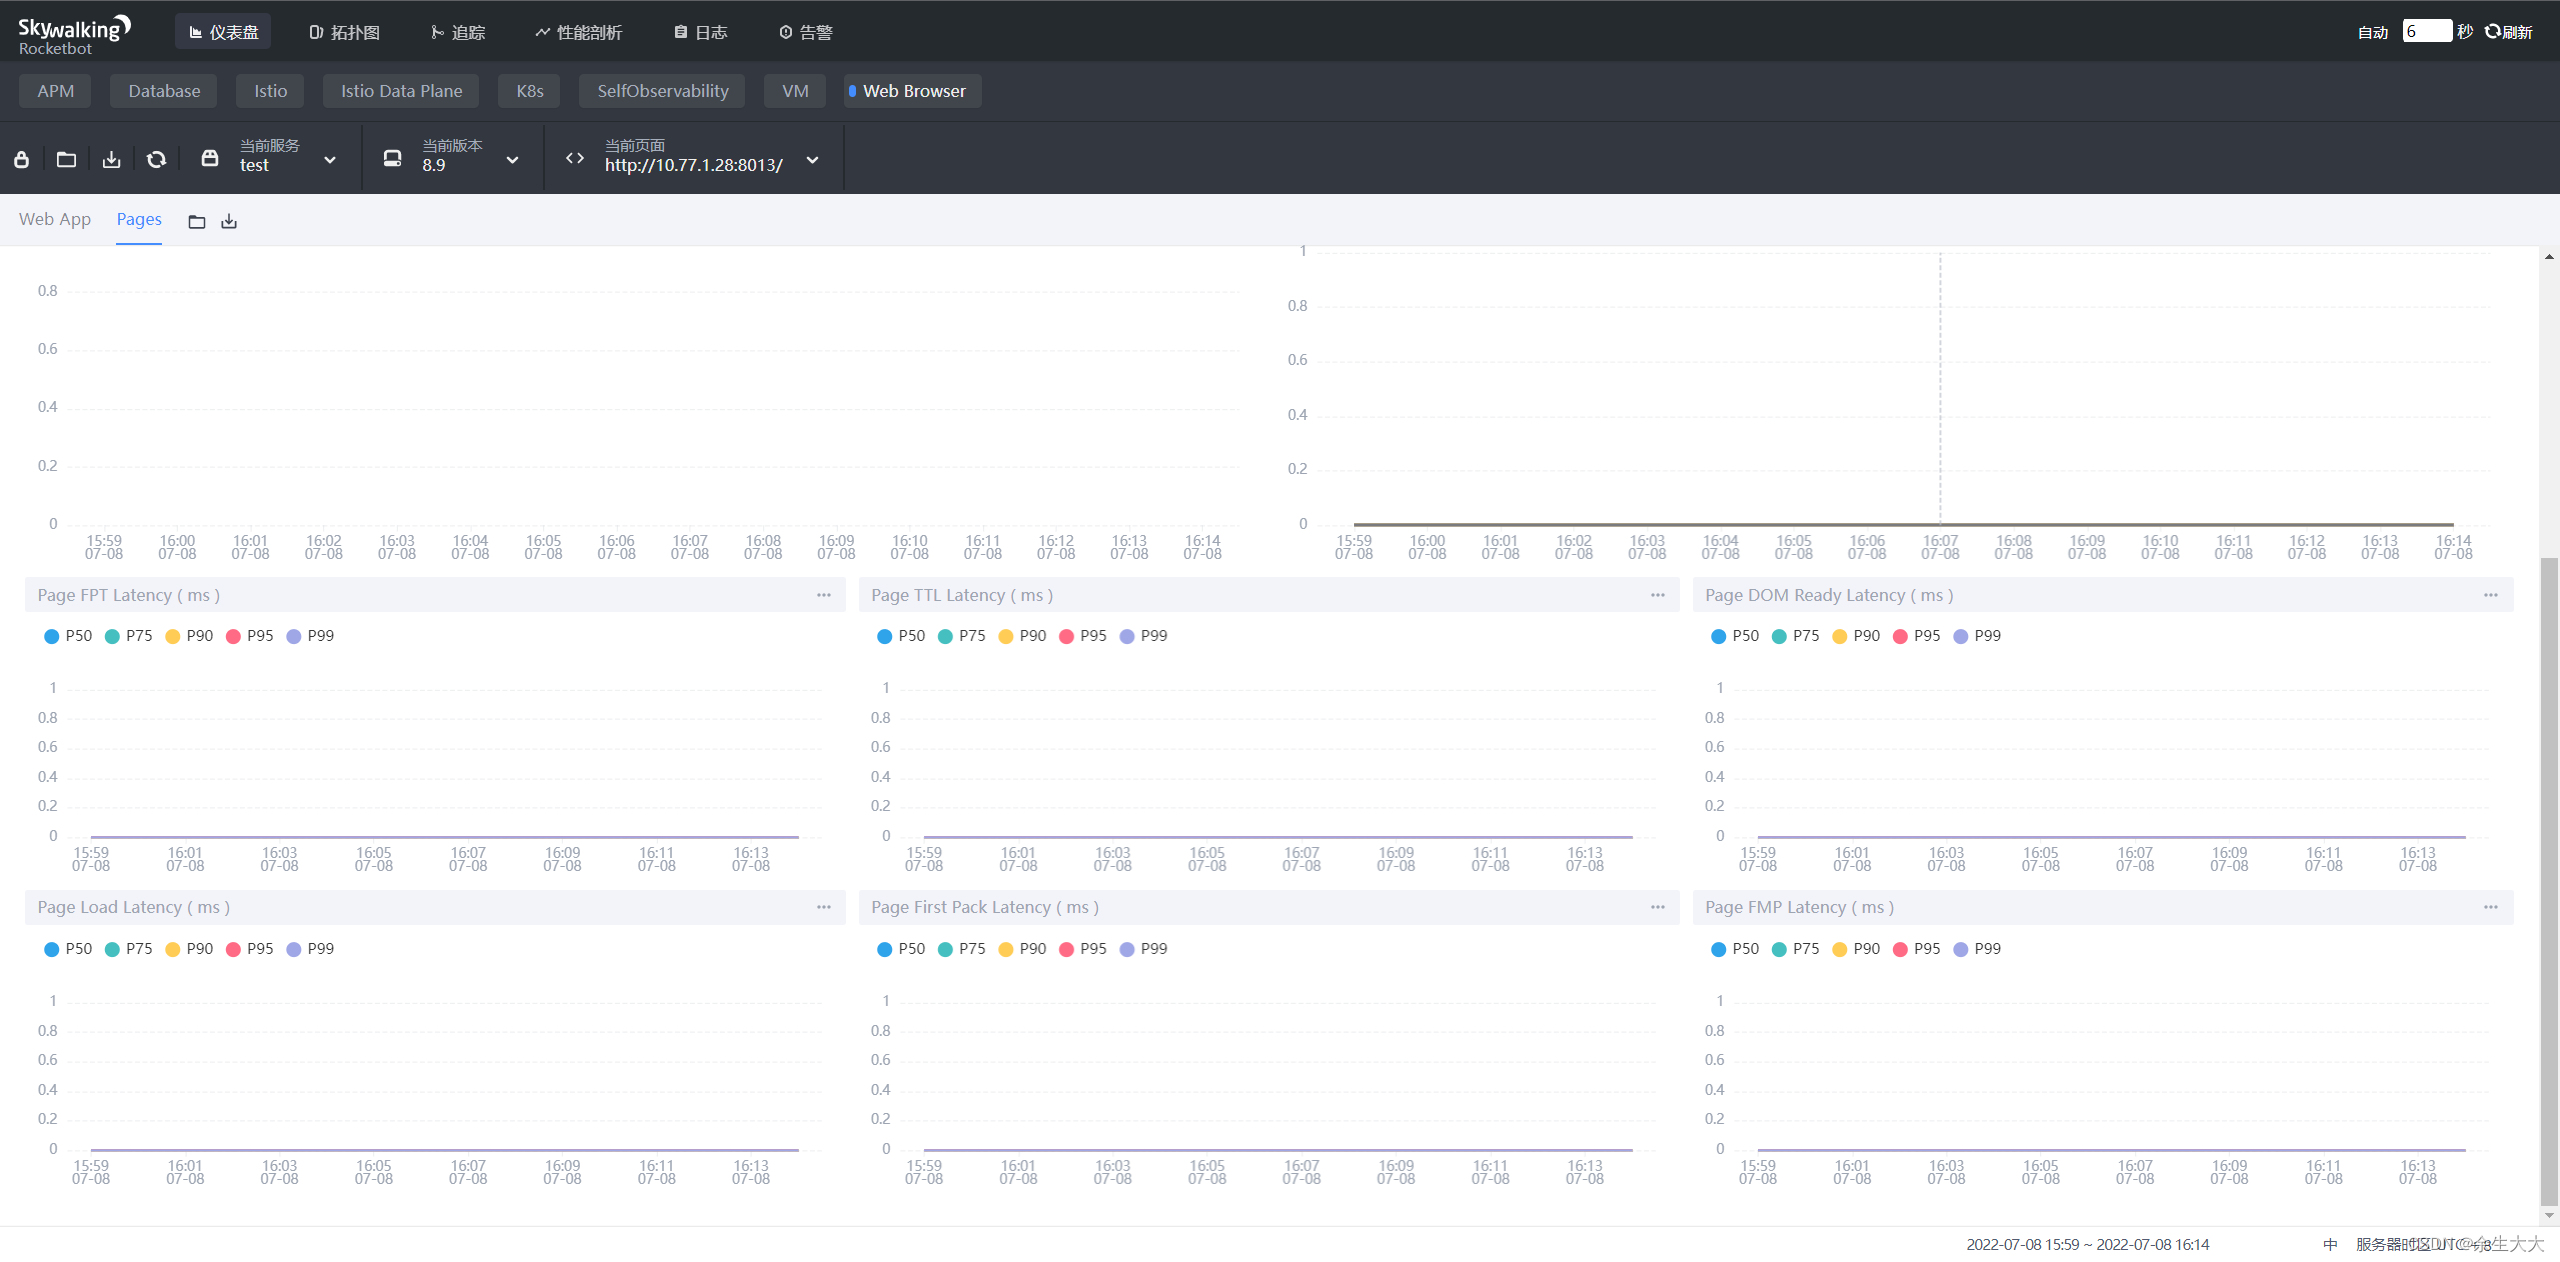Open the Page Load Latency more options menu
Image resolution: width=2560 pixels, height=1262 pixels.
[824, 907]
